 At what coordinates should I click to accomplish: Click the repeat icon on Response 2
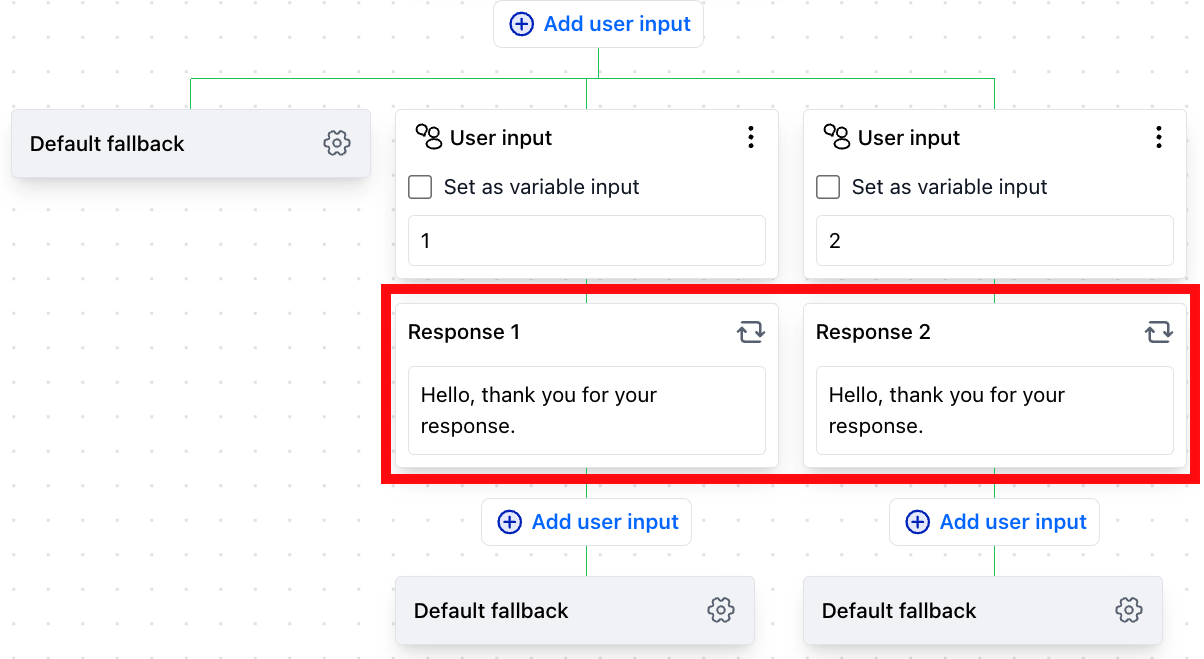click(x=1159, y=332)
